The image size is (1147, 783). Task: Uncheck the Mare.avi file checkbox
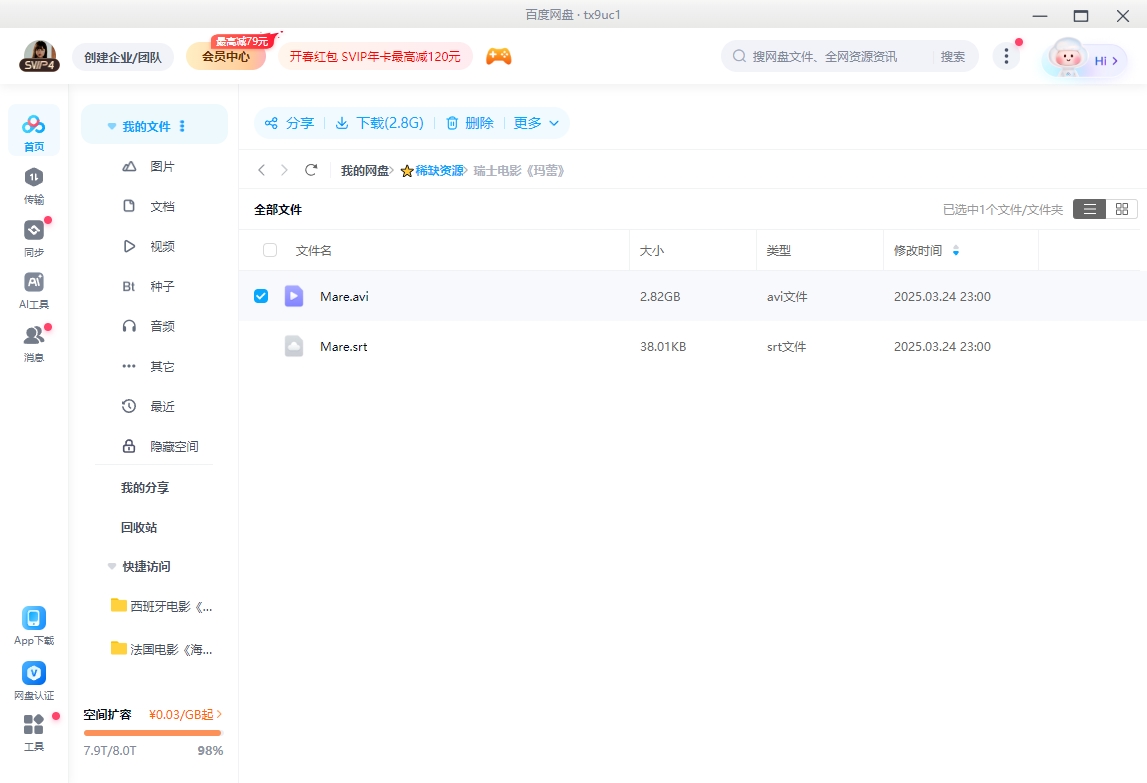point(261,296)
